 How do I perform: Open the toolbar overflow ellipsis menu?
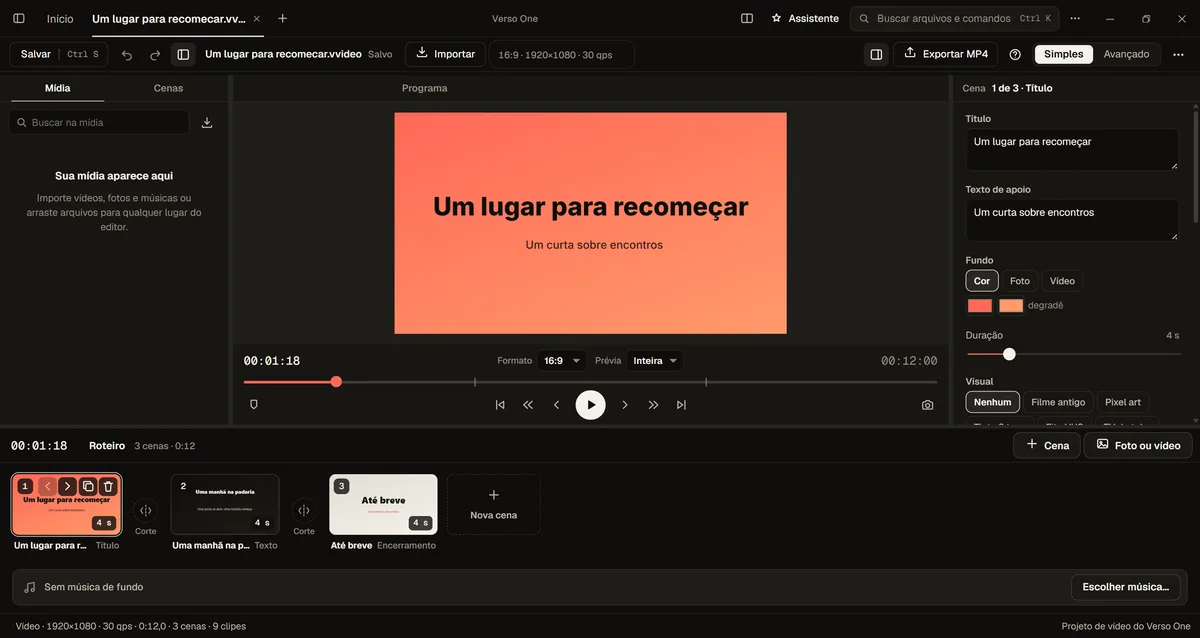pyautogui.click(x=1178, y=54)
